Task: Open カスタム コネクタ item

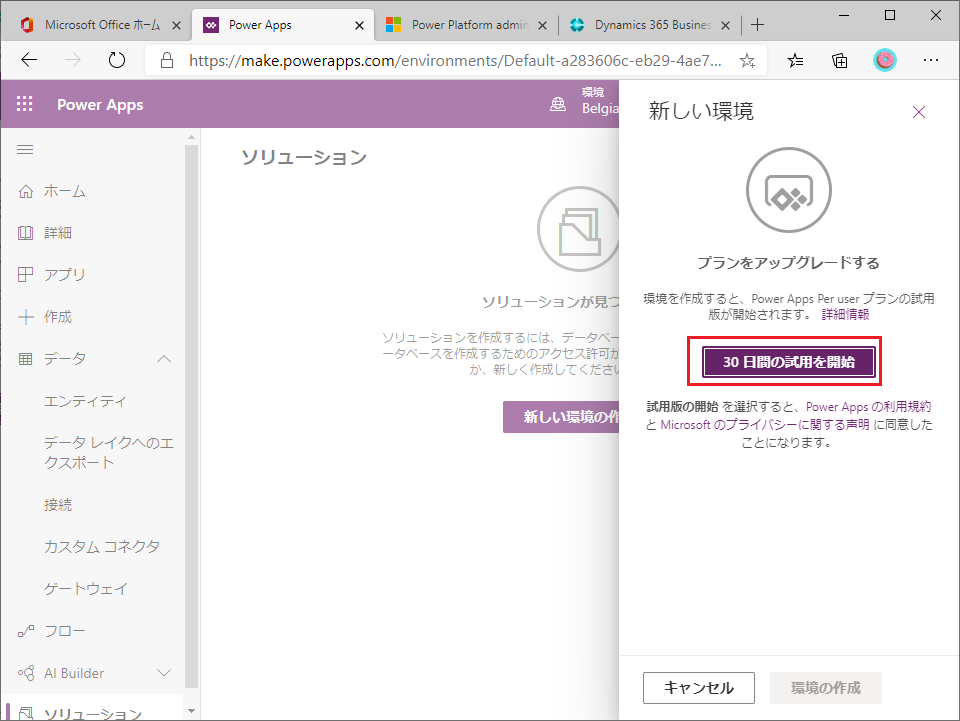Action: (102, 547)
